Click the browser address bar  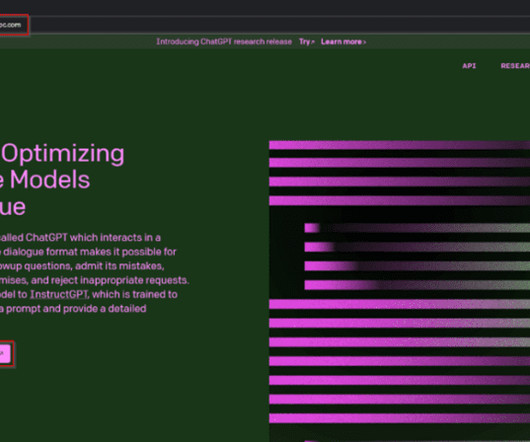[x=265, y=25]
